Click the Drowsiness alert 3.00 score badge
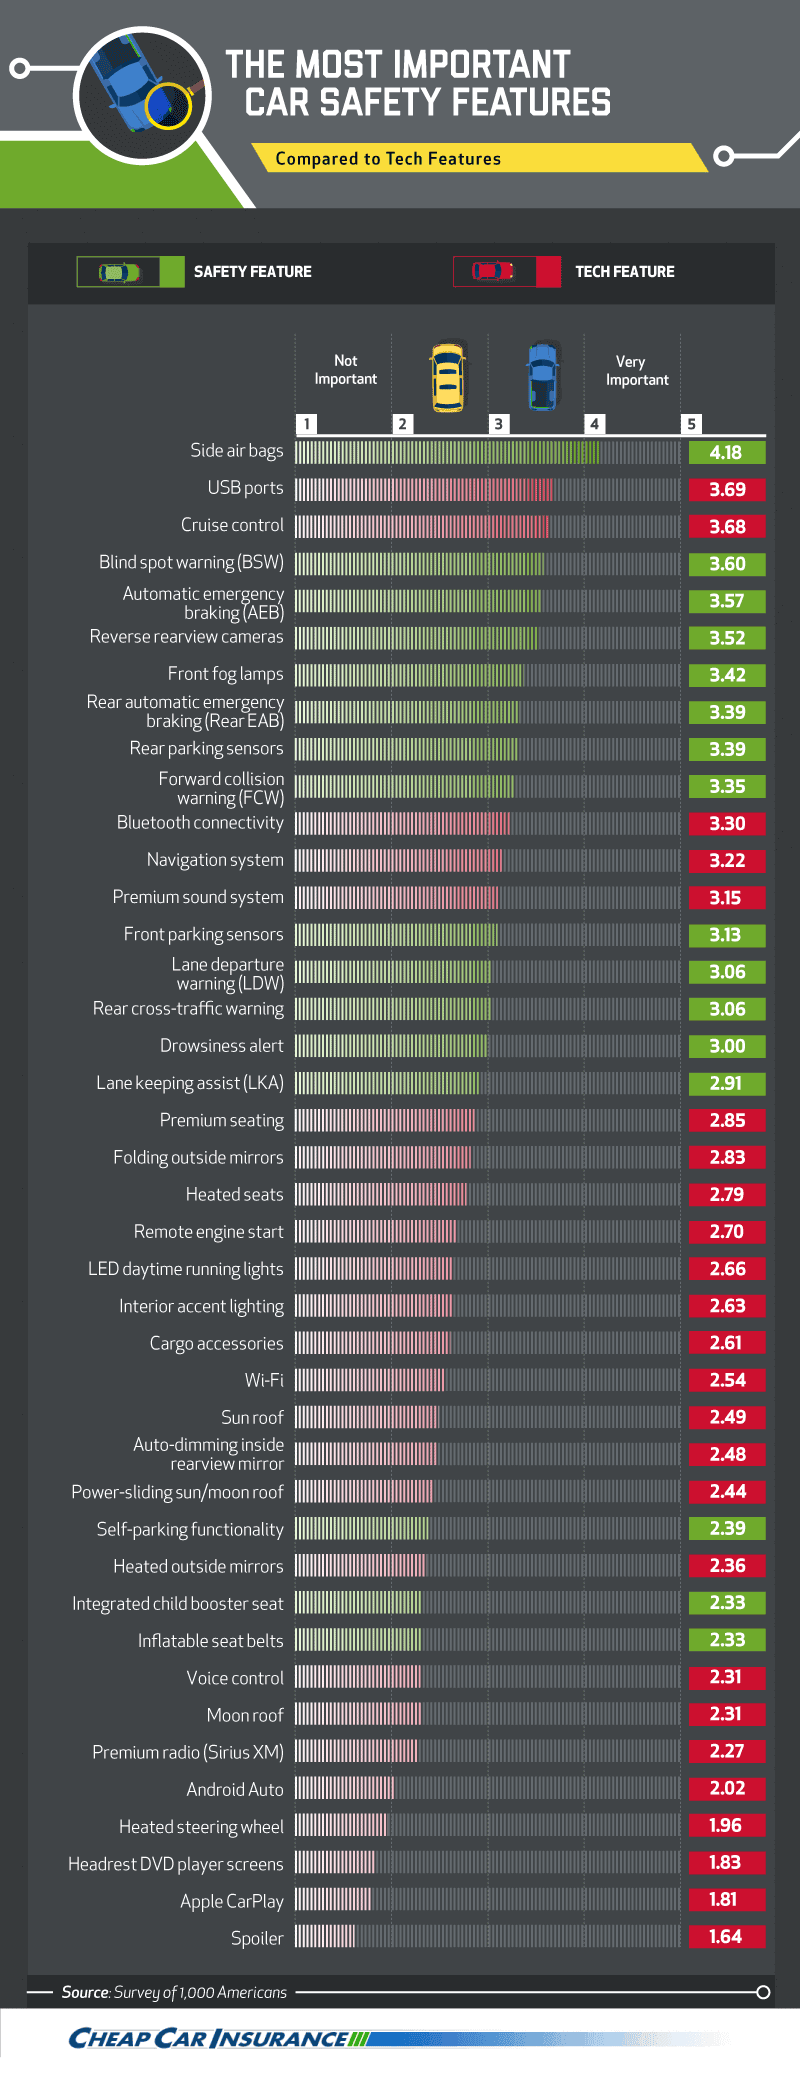 click(727, 1046)
